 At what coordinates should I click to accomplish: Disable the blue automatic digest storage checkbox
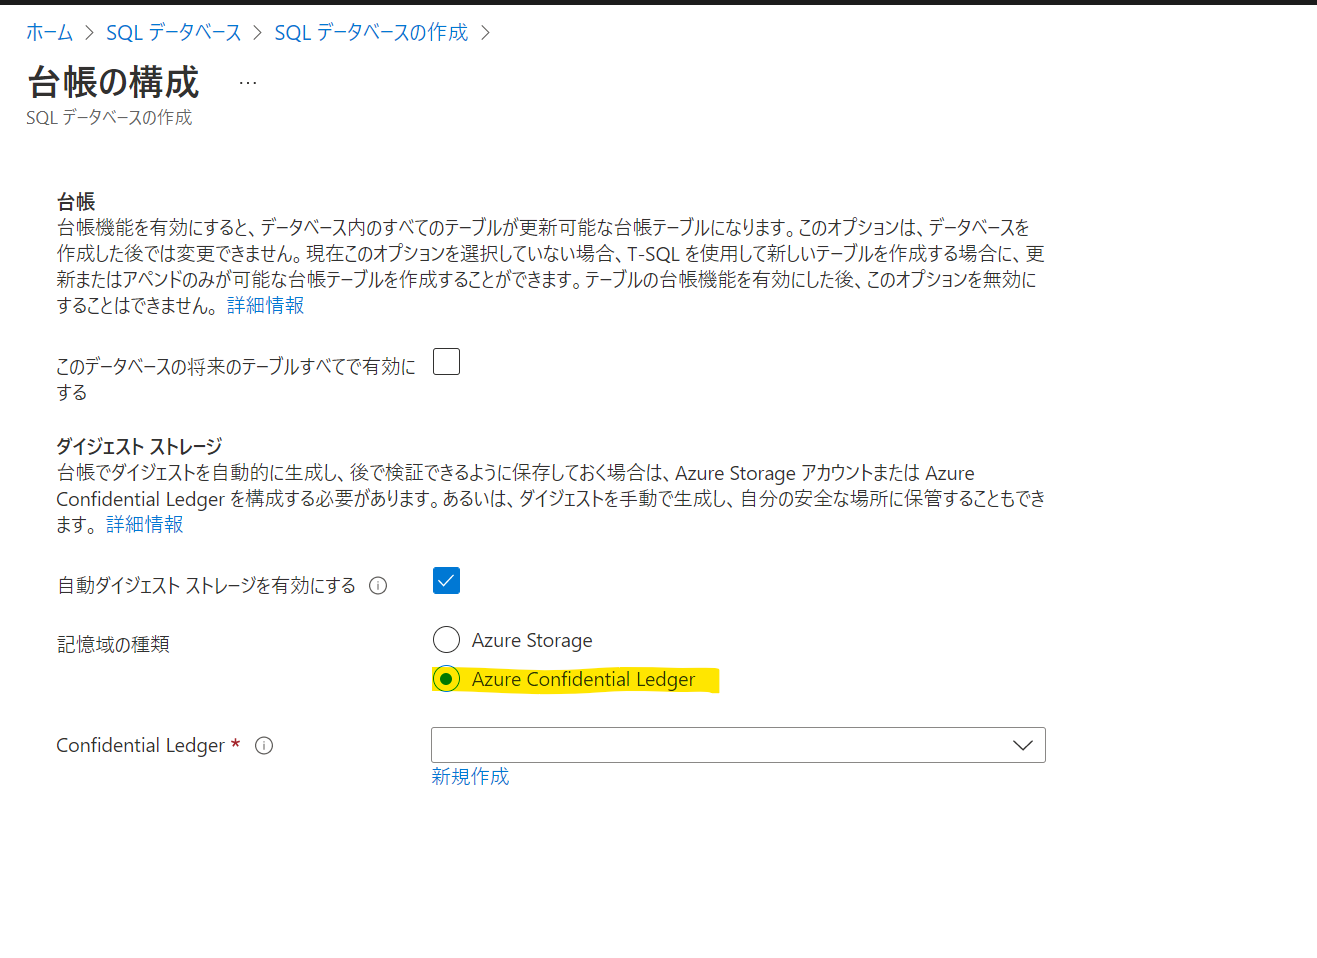pyautogui.click(x=446, y=580)
